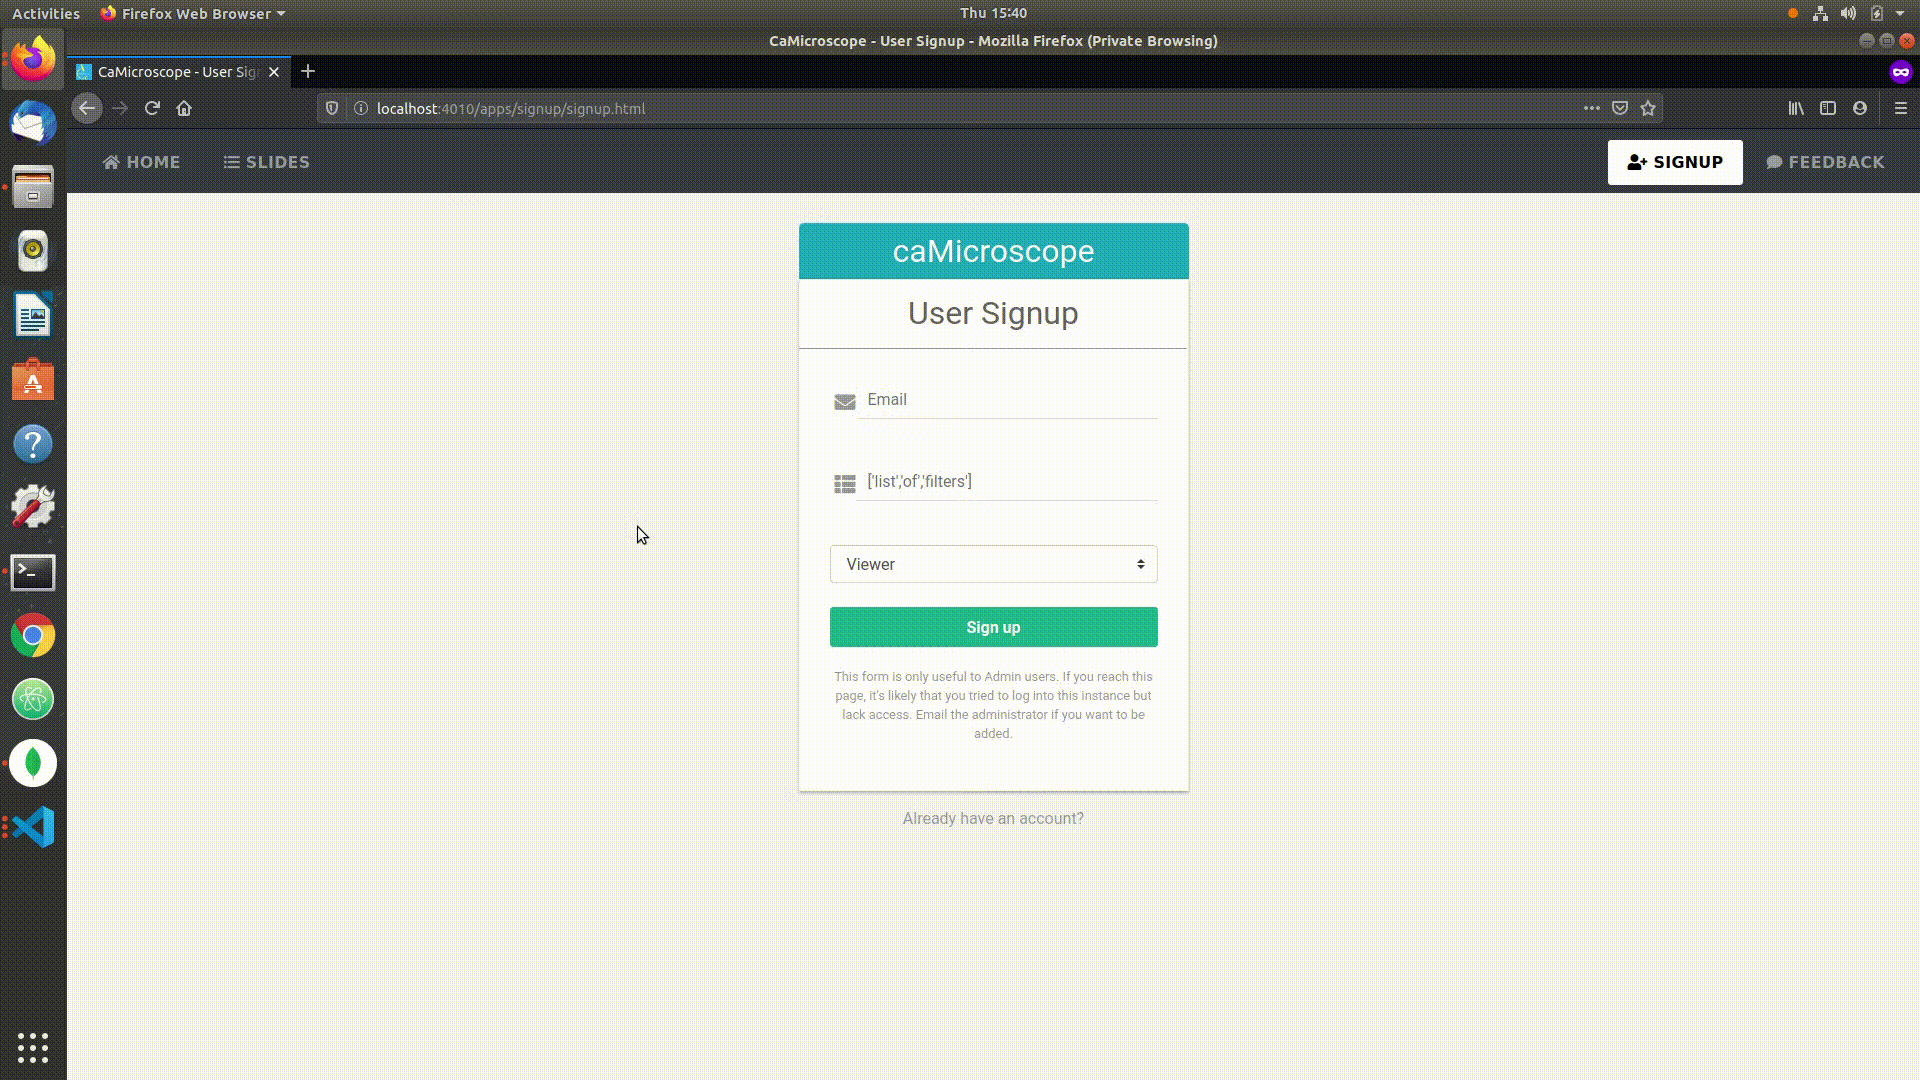Viewport: 1920px width, 1080px height.
Task: Open SLIDES in navigation bar
Action: [x=266, y=162]
